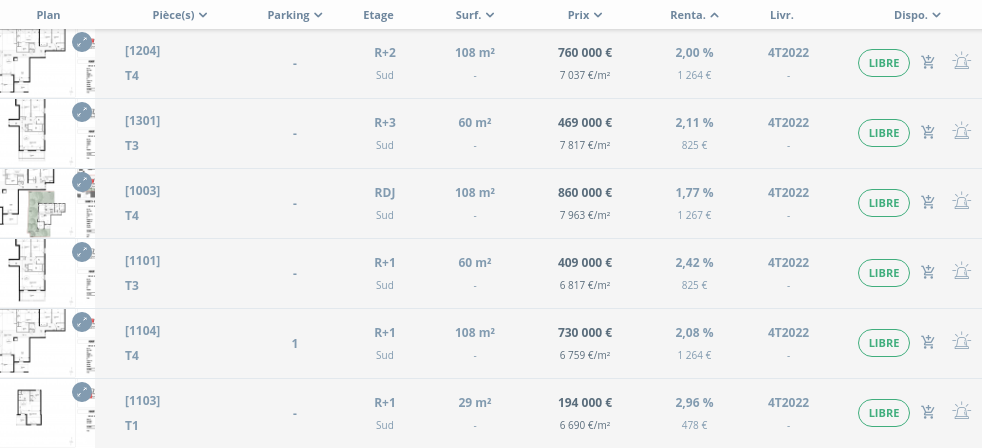The height and width of the screenshot is (448, 982).
Task: Click LIBRE button for lot 1301
Action: 884,133
